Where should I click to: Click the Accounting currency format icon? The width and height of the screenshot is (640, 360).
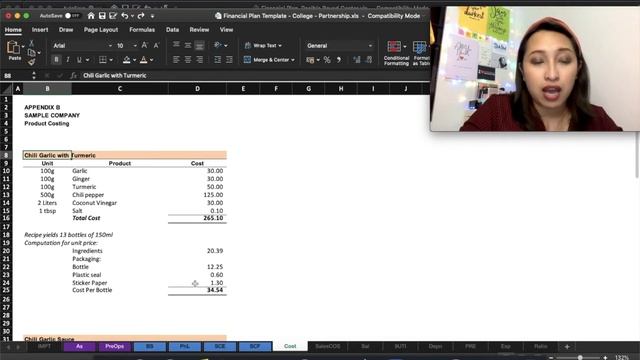pos(310,60)
